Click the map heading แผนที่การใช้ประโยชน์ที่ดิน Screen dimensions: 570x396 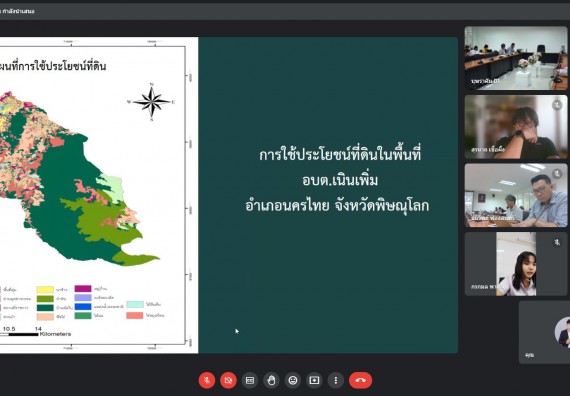click(53, 66)
